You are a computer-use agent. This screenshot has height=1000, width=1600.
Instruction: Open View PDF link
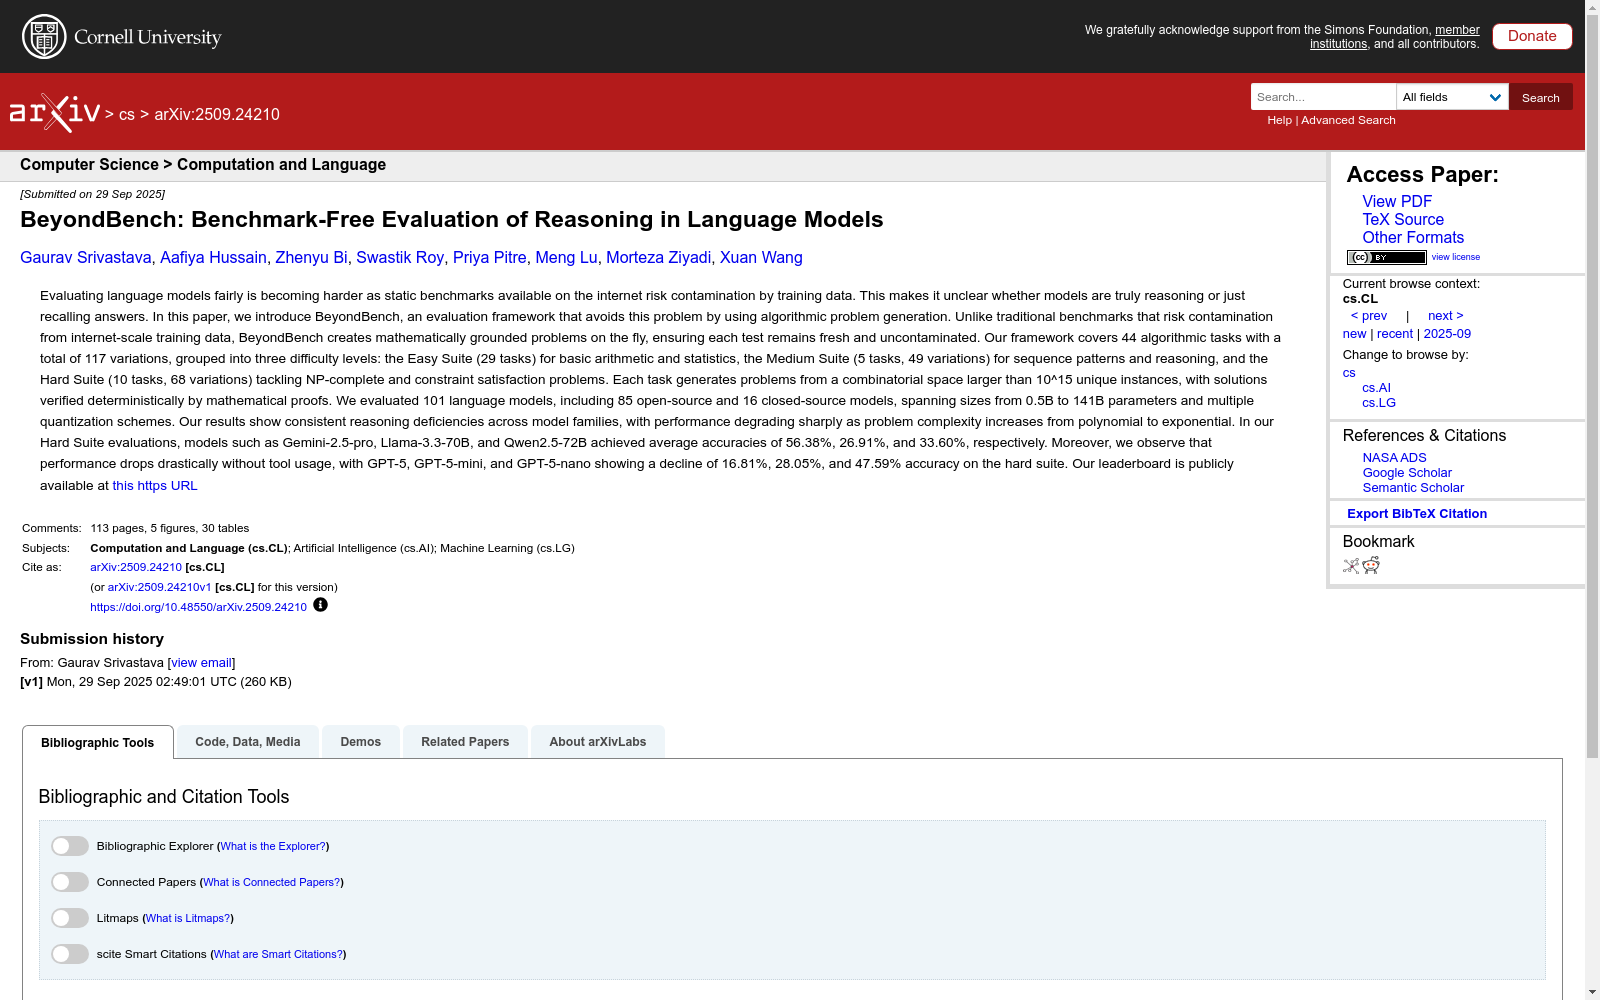(1397, 201)
